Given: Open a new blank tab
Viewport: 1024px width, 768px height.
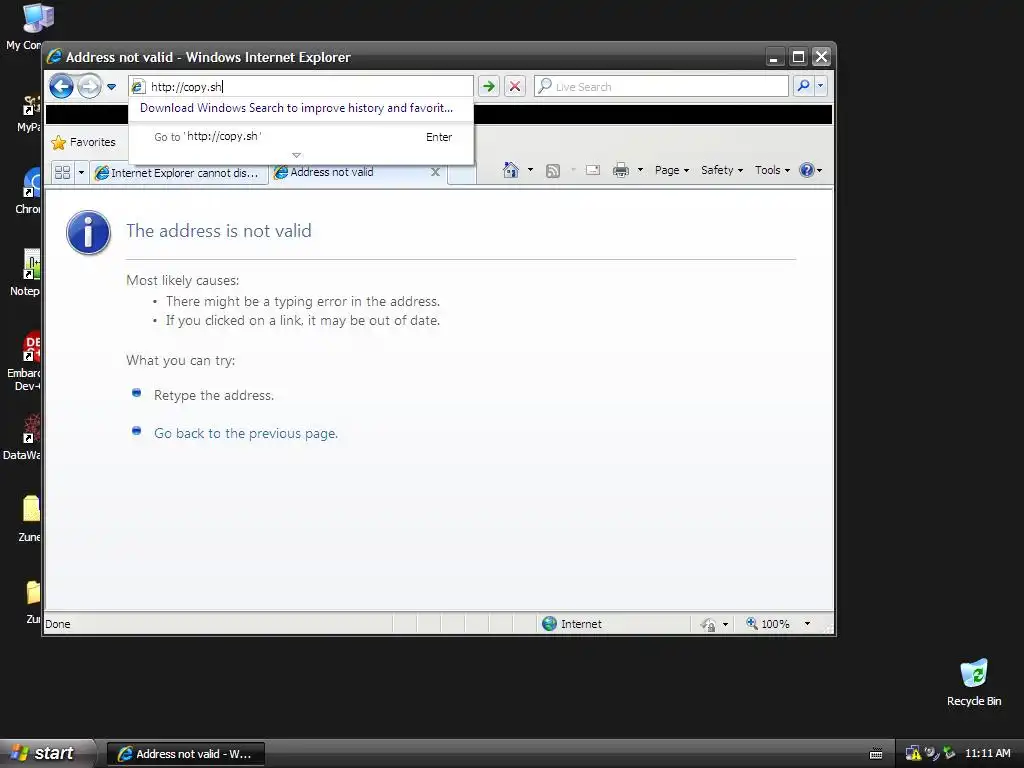Looking at the screenshot, I should (x=462, y=174).
